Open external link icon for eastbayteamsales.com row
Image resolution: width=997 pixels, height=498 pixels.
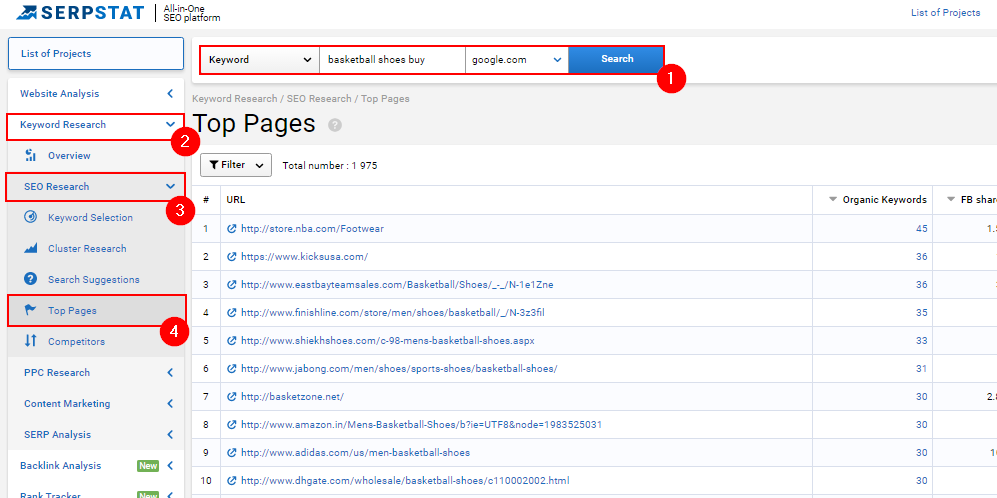click(x=232, y=284)
